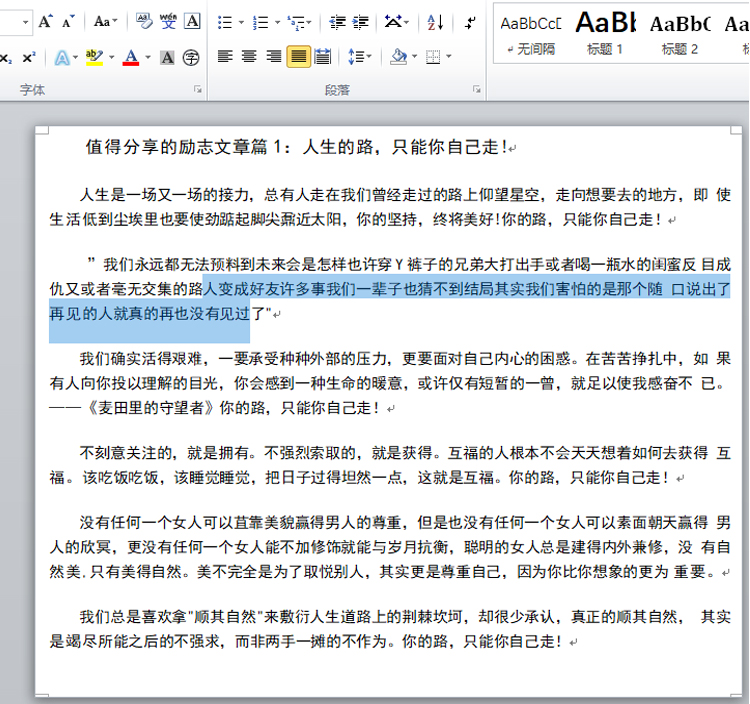The image size is (750, 704).
Task: Click the Grow Font button
Action: (45, 22)
